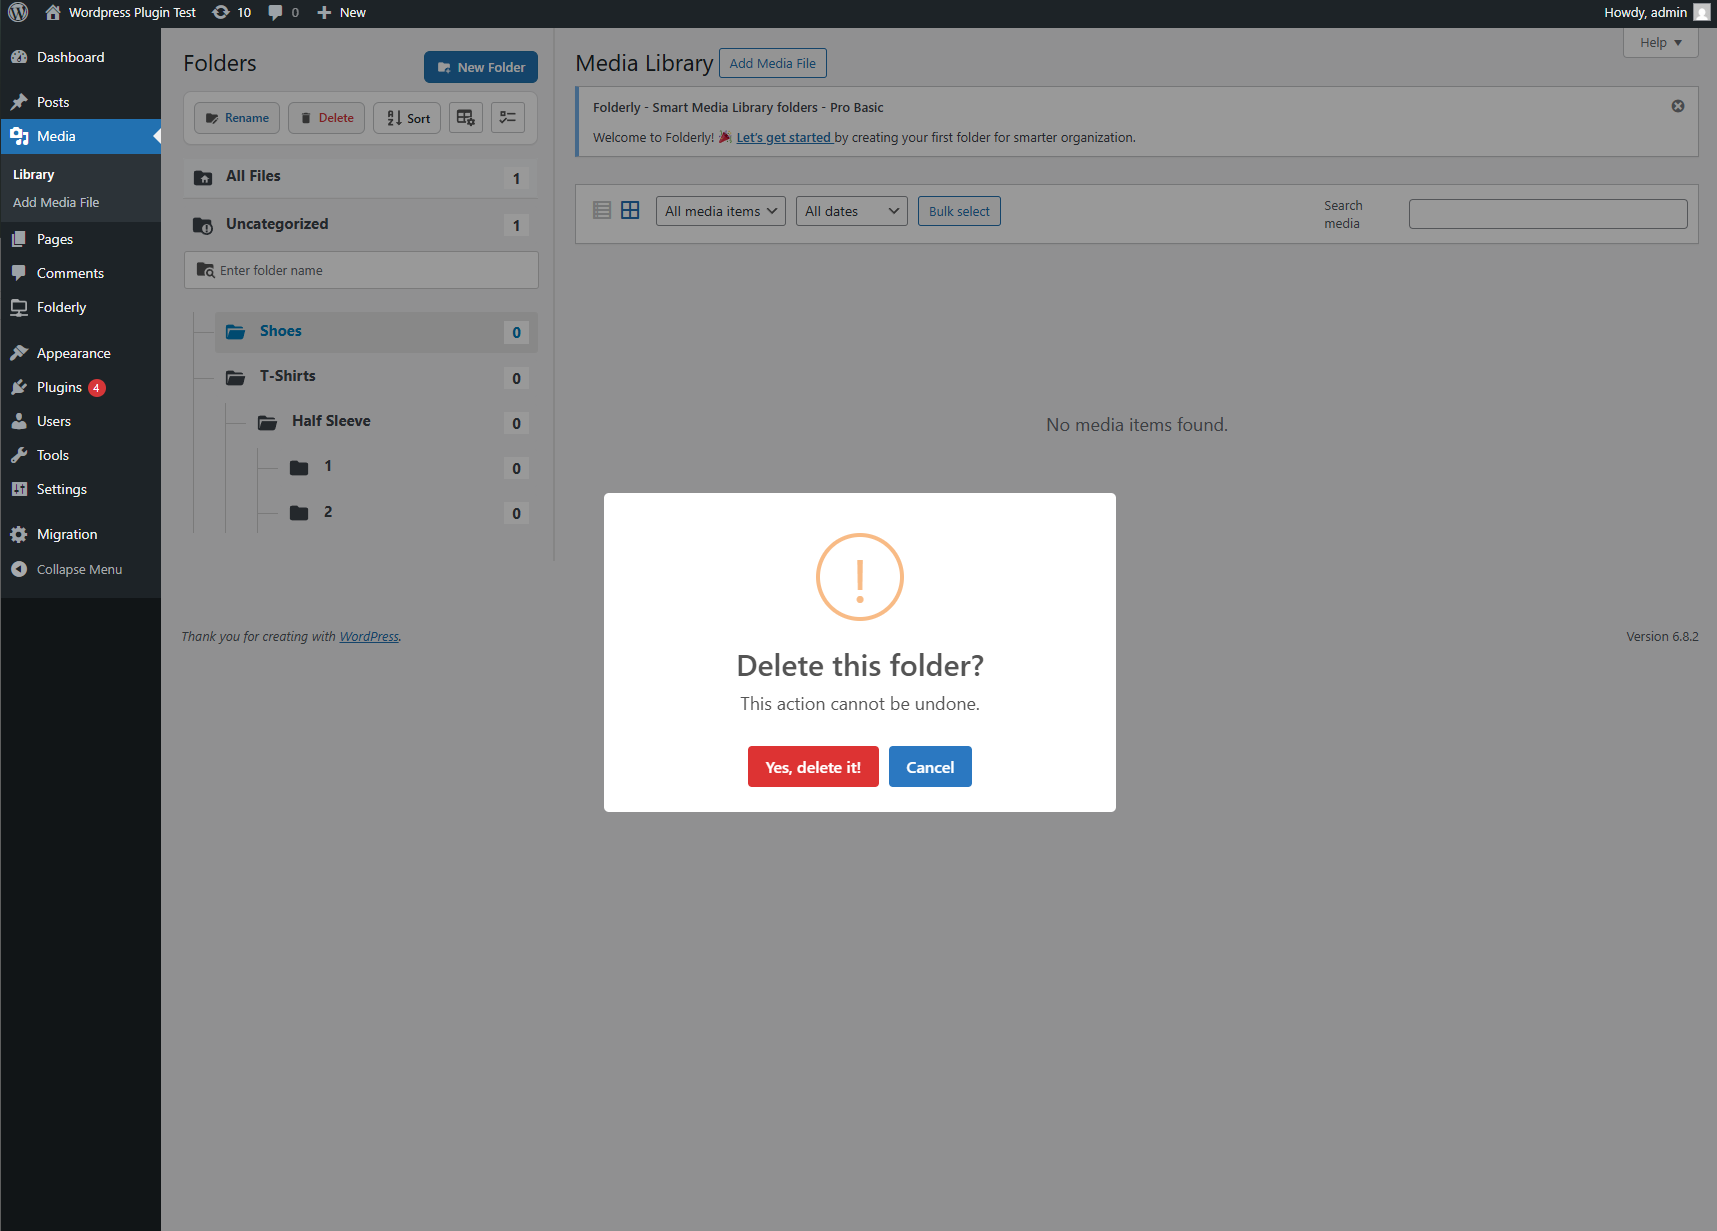Open the Sort folders dropdown

click(407, 118)
